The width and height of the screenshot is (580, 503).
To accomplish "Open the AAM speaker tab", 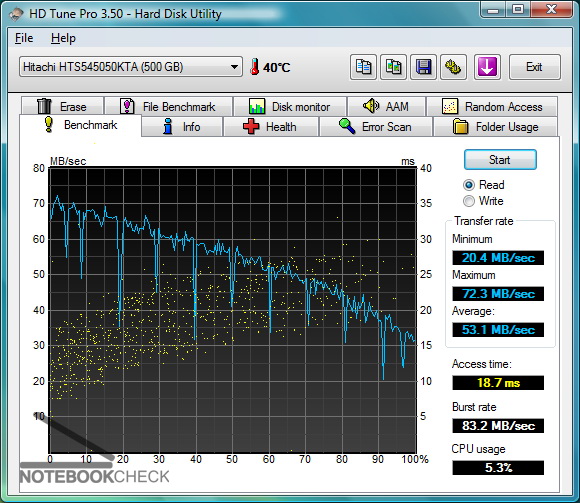I will [x=386, y=107].
